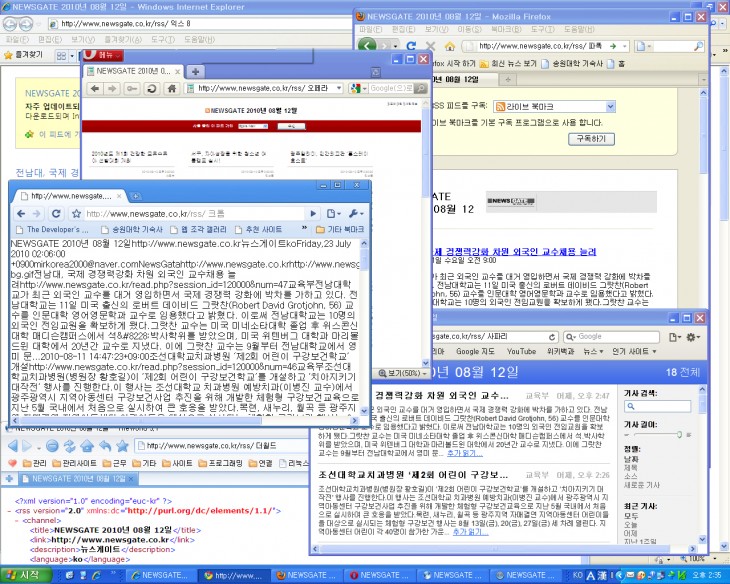Expand the Opera address bar dropdown
The height and width of the screenshot is (584, 730).
coord(339,88)
